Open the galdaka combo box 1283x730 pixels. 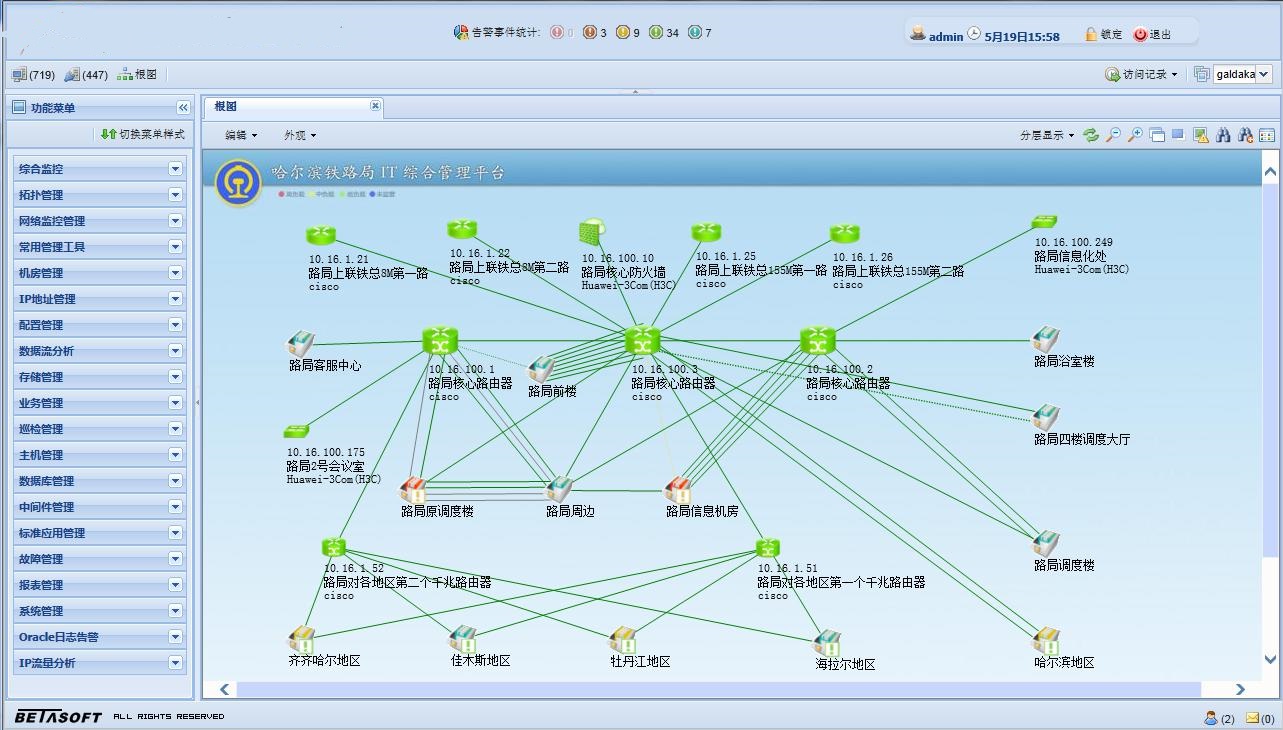[x=1263, y=74]
